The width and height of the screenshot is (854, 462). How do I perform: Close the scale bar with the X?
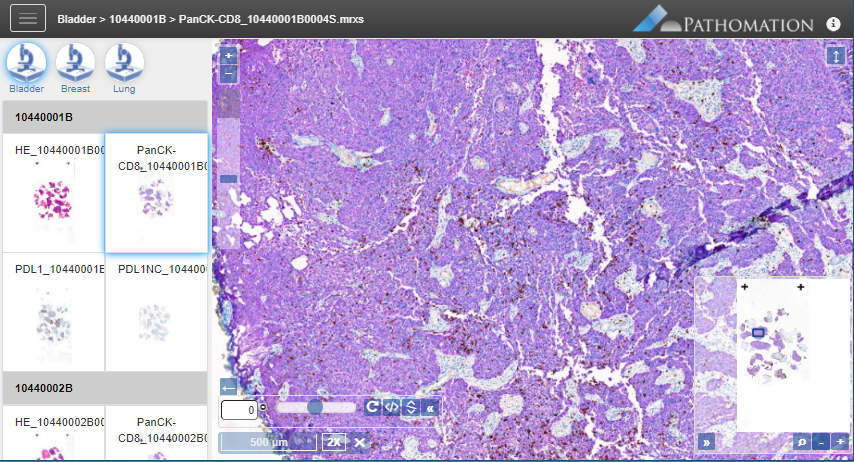(358, 442)
